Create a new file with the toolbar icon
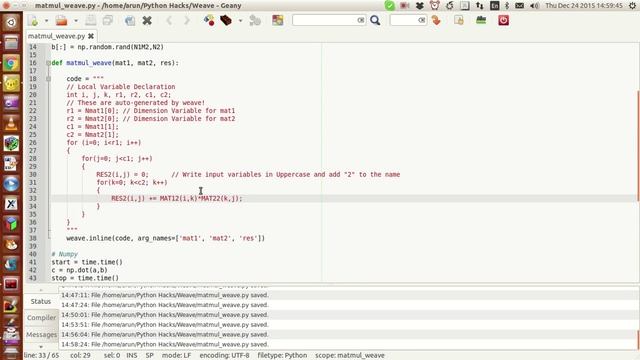The image size is (640, 360). (x=33, y=20)
